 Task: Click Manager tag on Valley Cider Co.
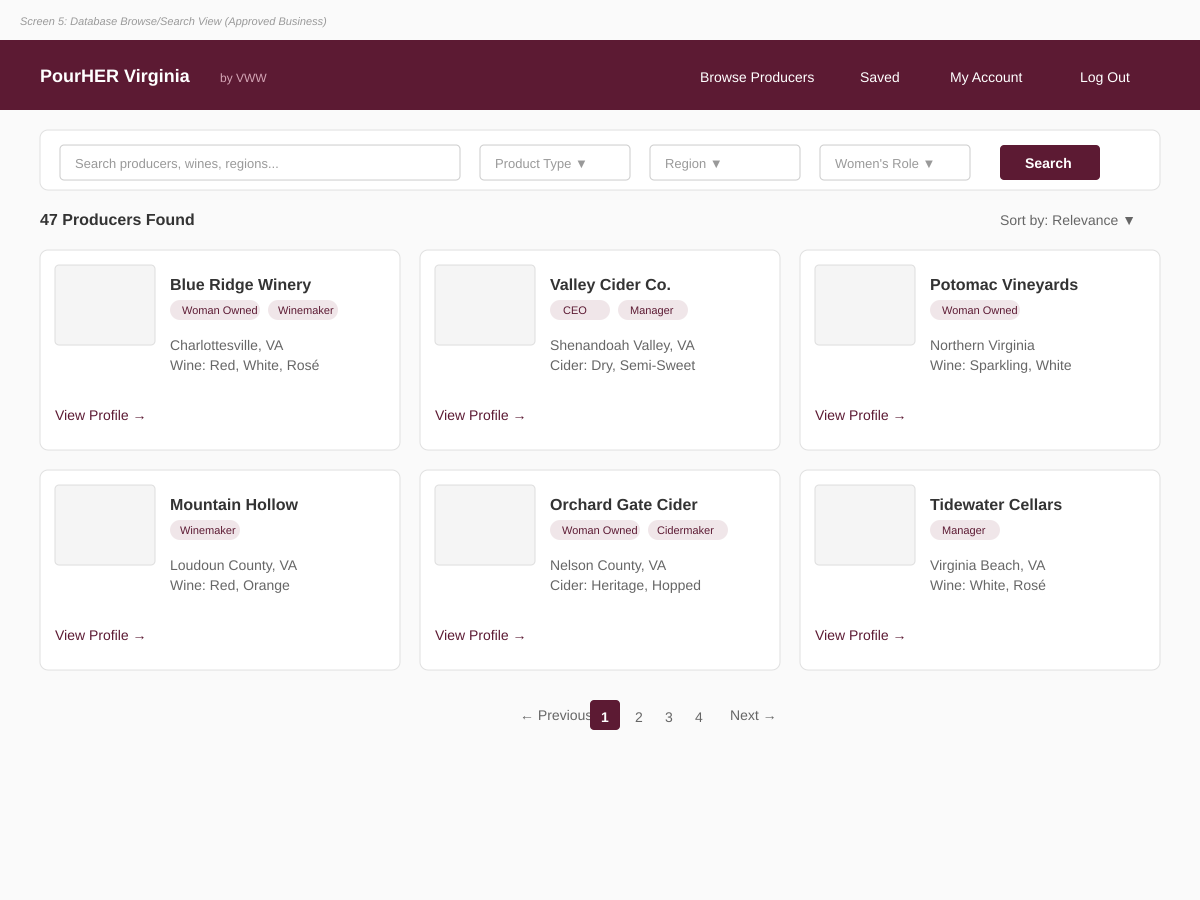pyautogui.click(x=653, y=310)
